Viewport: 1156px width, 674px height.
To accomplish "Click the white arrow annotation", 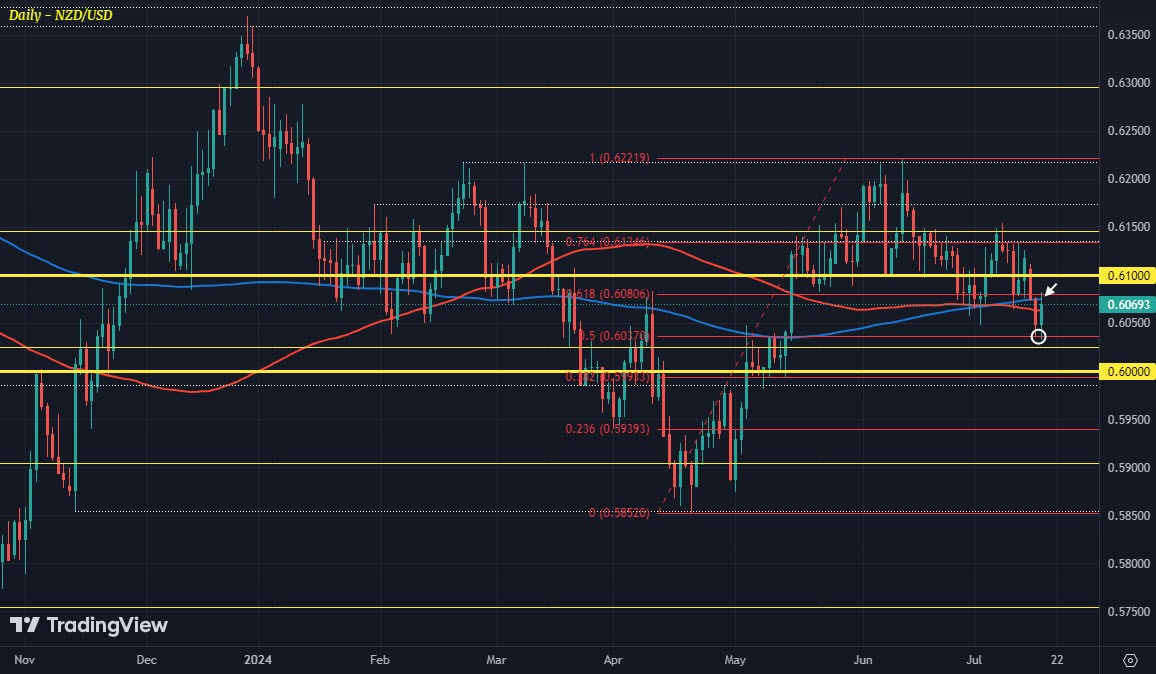I will coord(1051,289).
